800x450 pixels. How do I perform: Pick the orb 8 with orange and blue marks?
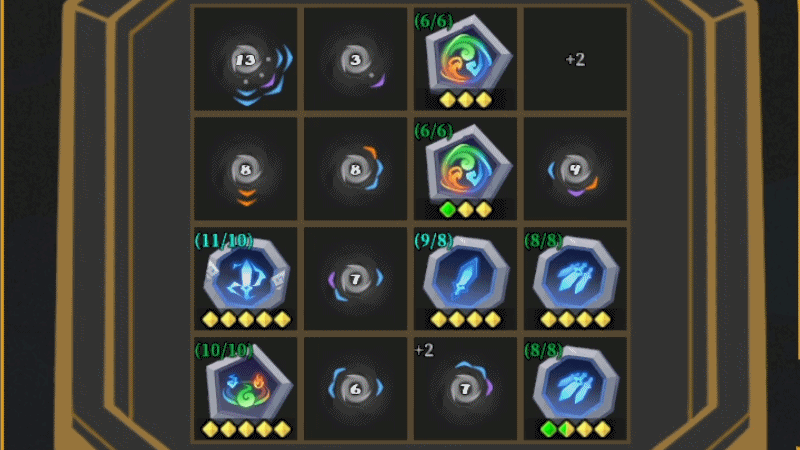pos(356,170)
